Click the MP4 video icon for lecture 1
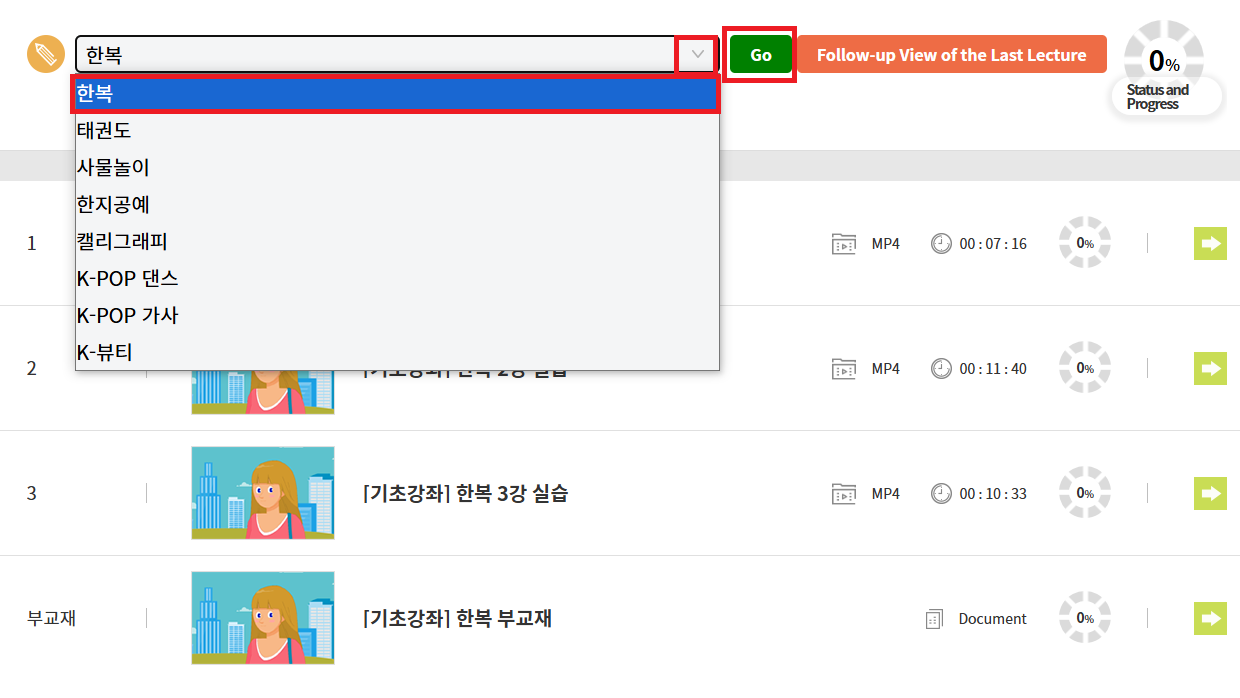 844,244
